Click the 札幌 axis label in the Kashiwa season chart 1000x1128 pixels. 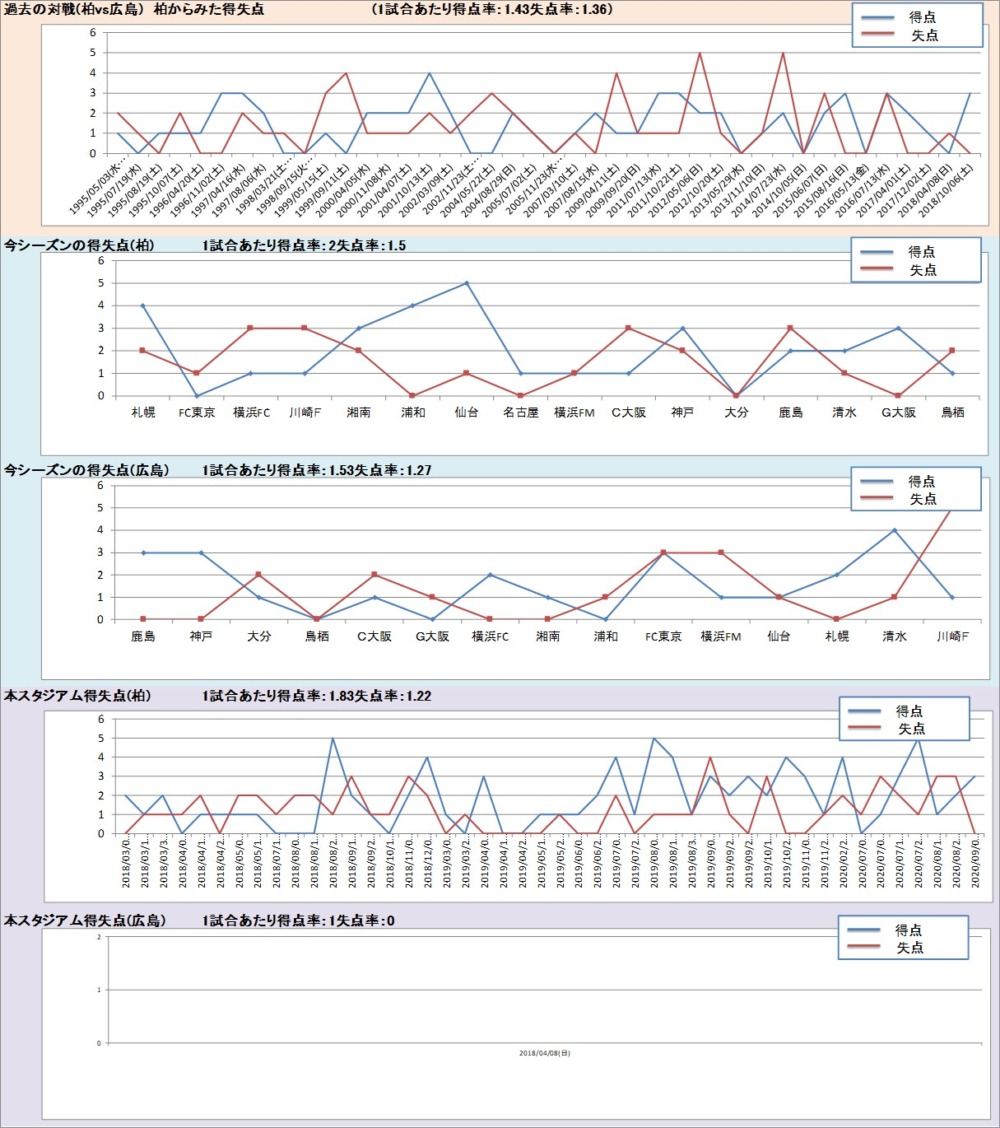pyautogui.click(x=143, y=411)
